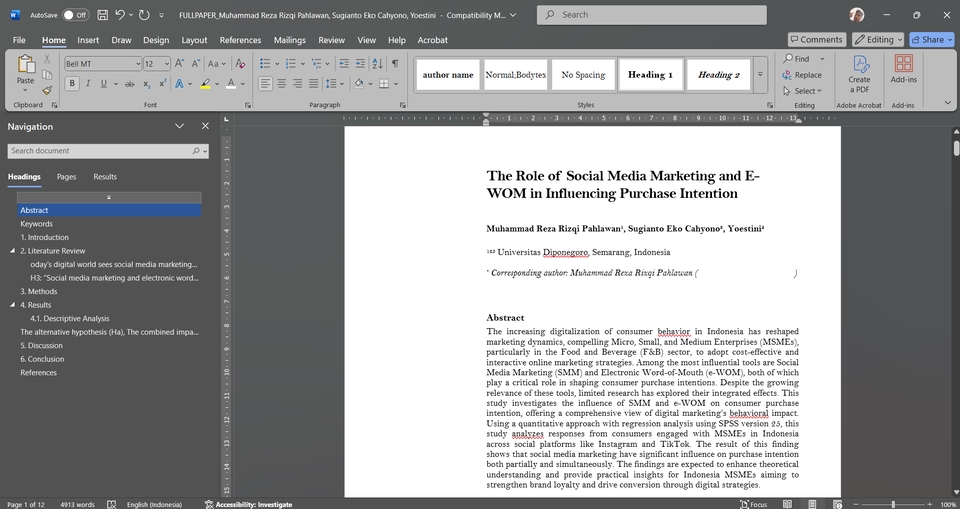Click the Cut scissors icon
The height and width of the screenshot is (509, 960).
tap(47, 59)
